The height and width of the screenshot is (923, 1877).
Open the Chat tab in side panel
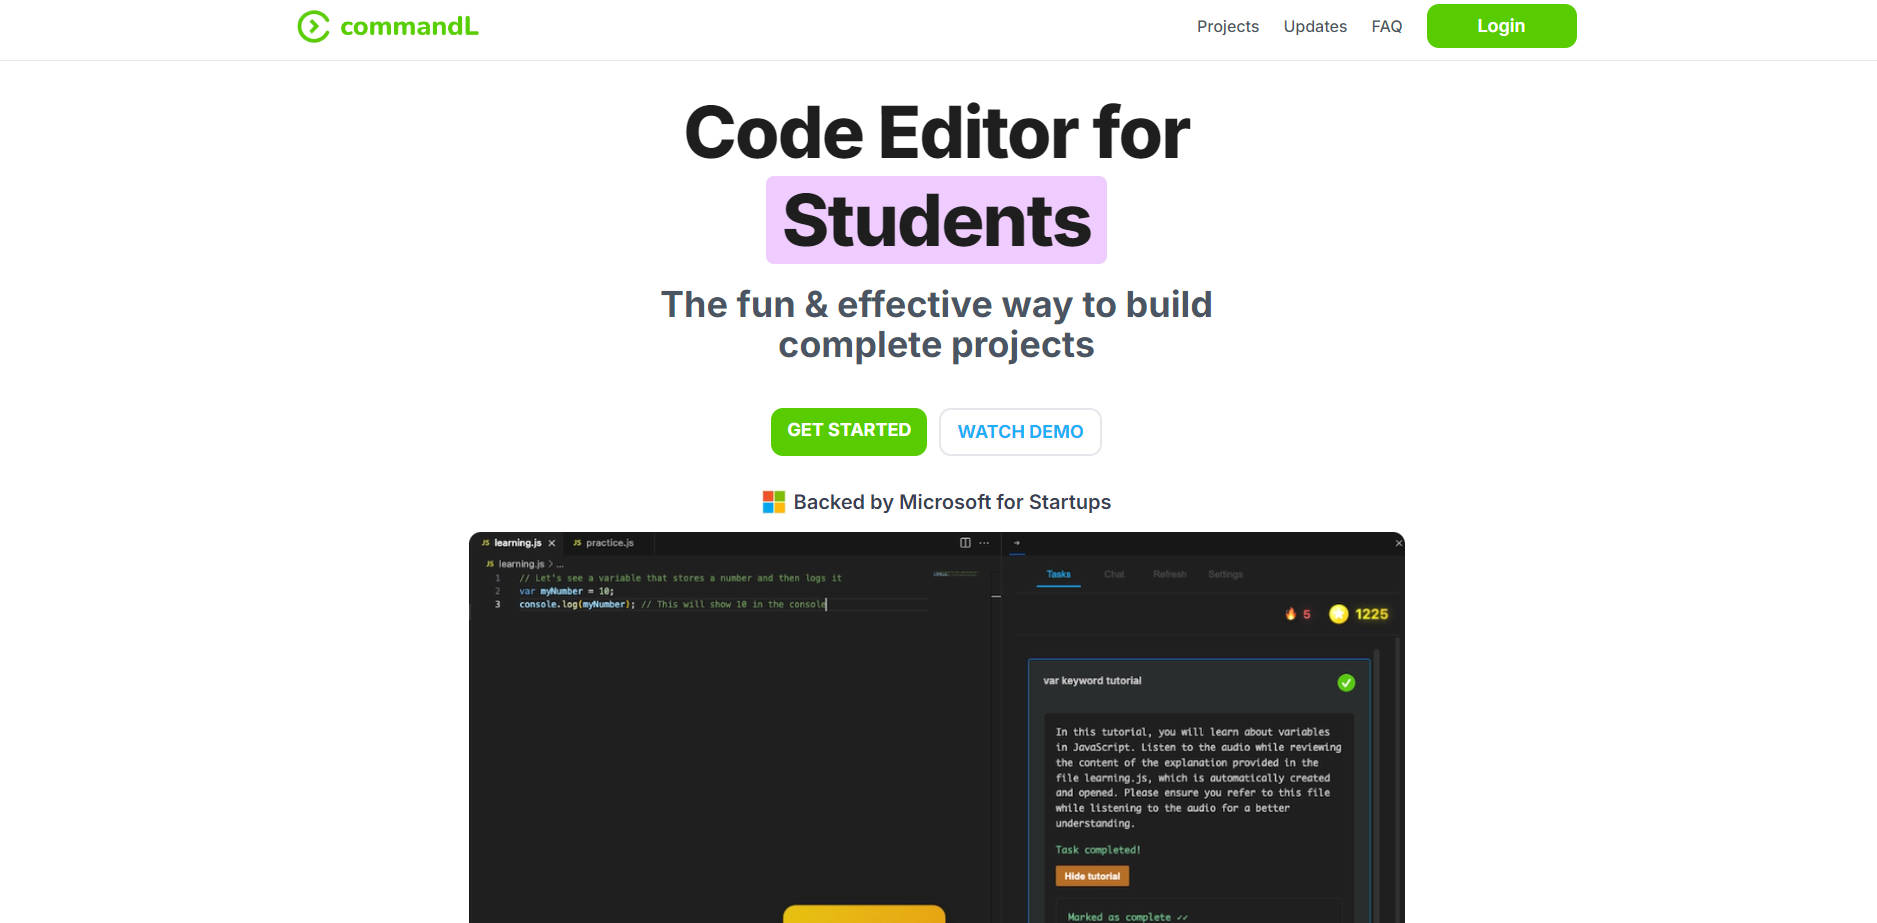click(1114, 574)
